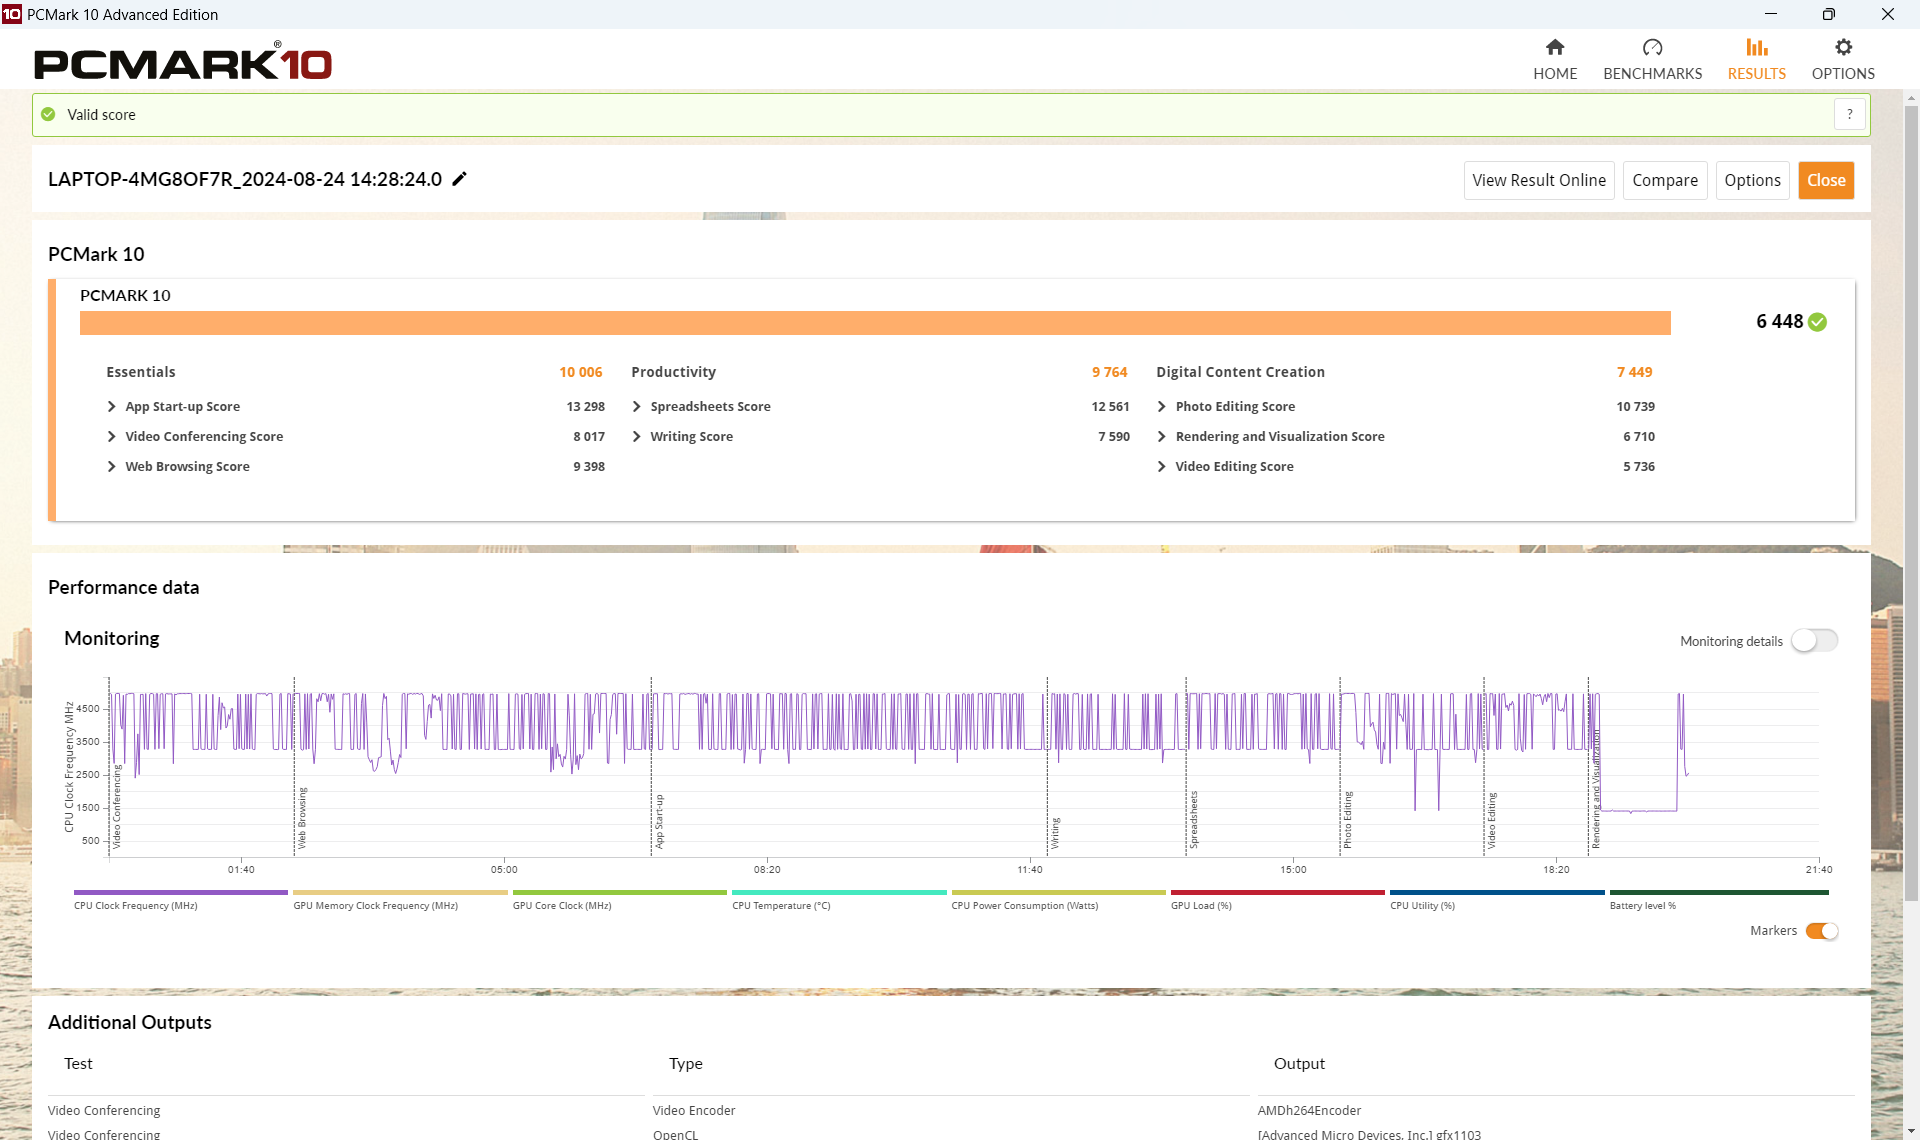Click the orange PCMark 10 score bar
This screenshot has height=1140, width=1920.
pyautogui.click(x=875, y=323)
